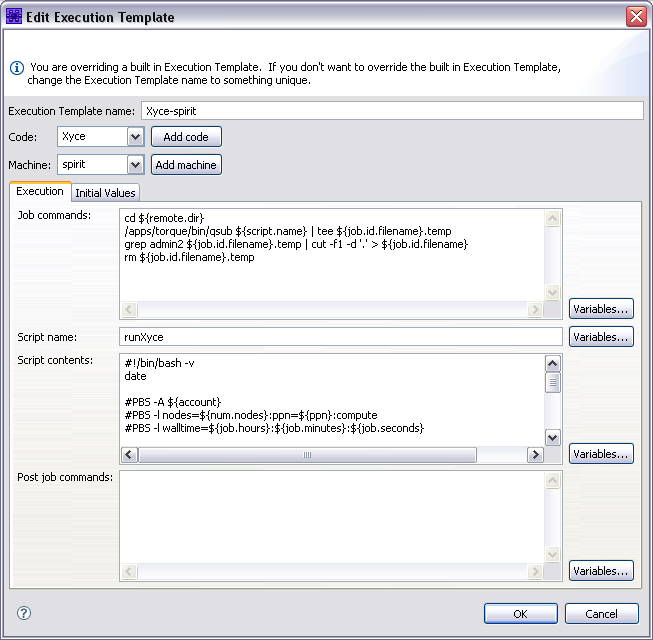Click the '#!/bin/bash -v' line
The width and height of the screenshot is (653, 640).
(x=160, y=363)
